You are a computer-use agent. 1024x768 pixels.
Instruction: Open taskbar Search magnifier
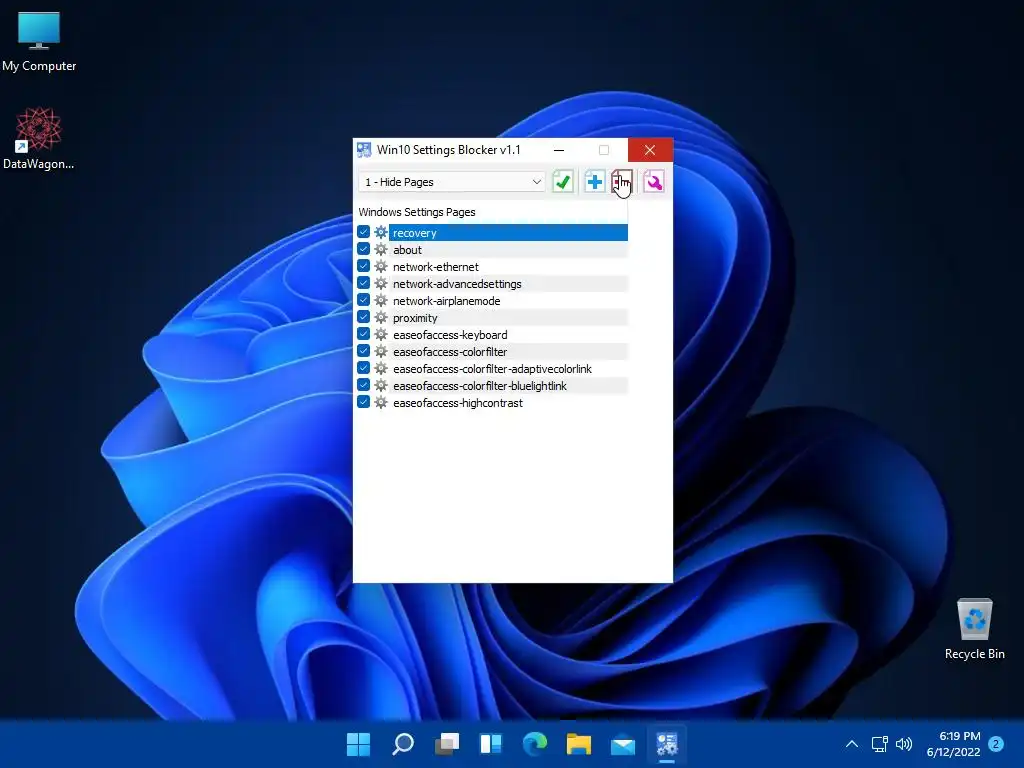pyautogui.click(x=402, y=744)
